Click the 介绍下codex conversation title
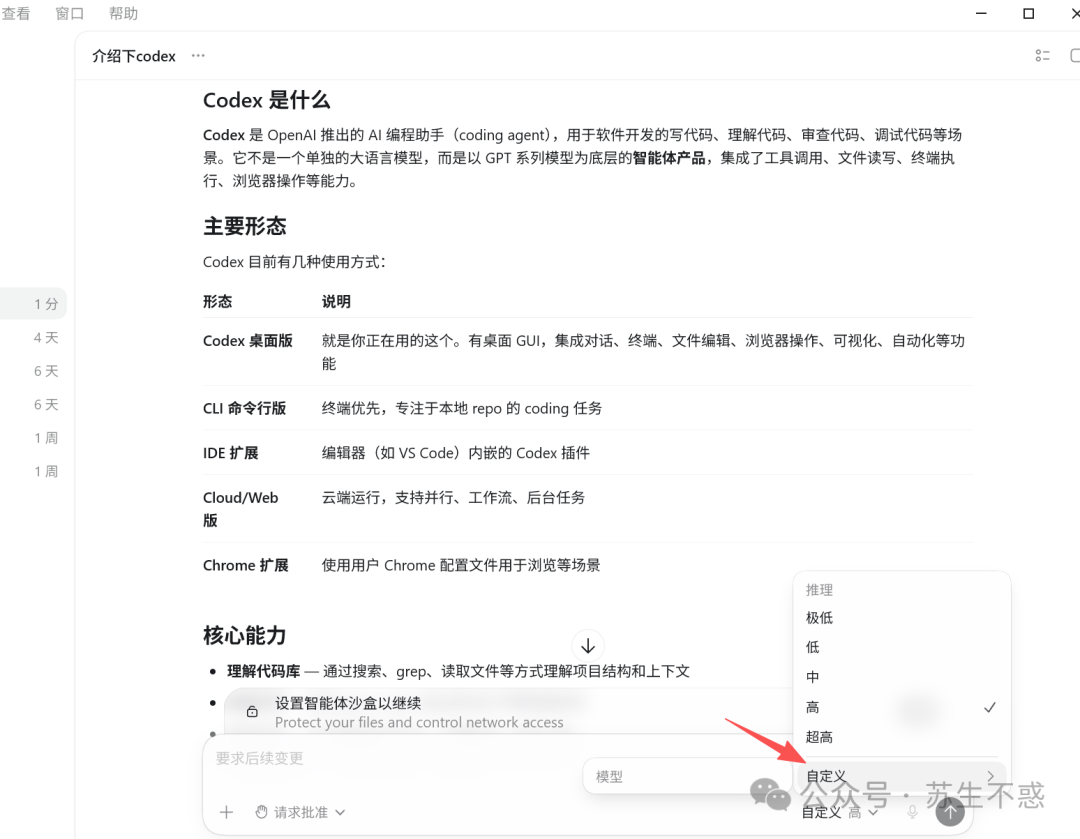The image size is (1080, 839). tap(134, 56)
